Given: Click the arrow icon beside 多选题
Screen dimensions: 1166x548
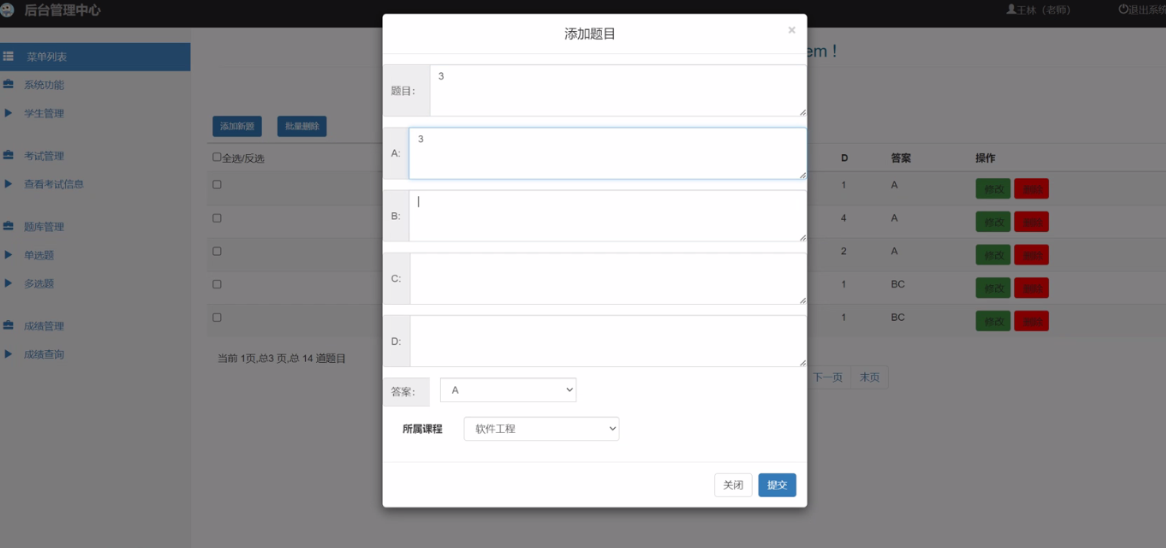Looking at the screenshot, I should click(x=8, y=283).
